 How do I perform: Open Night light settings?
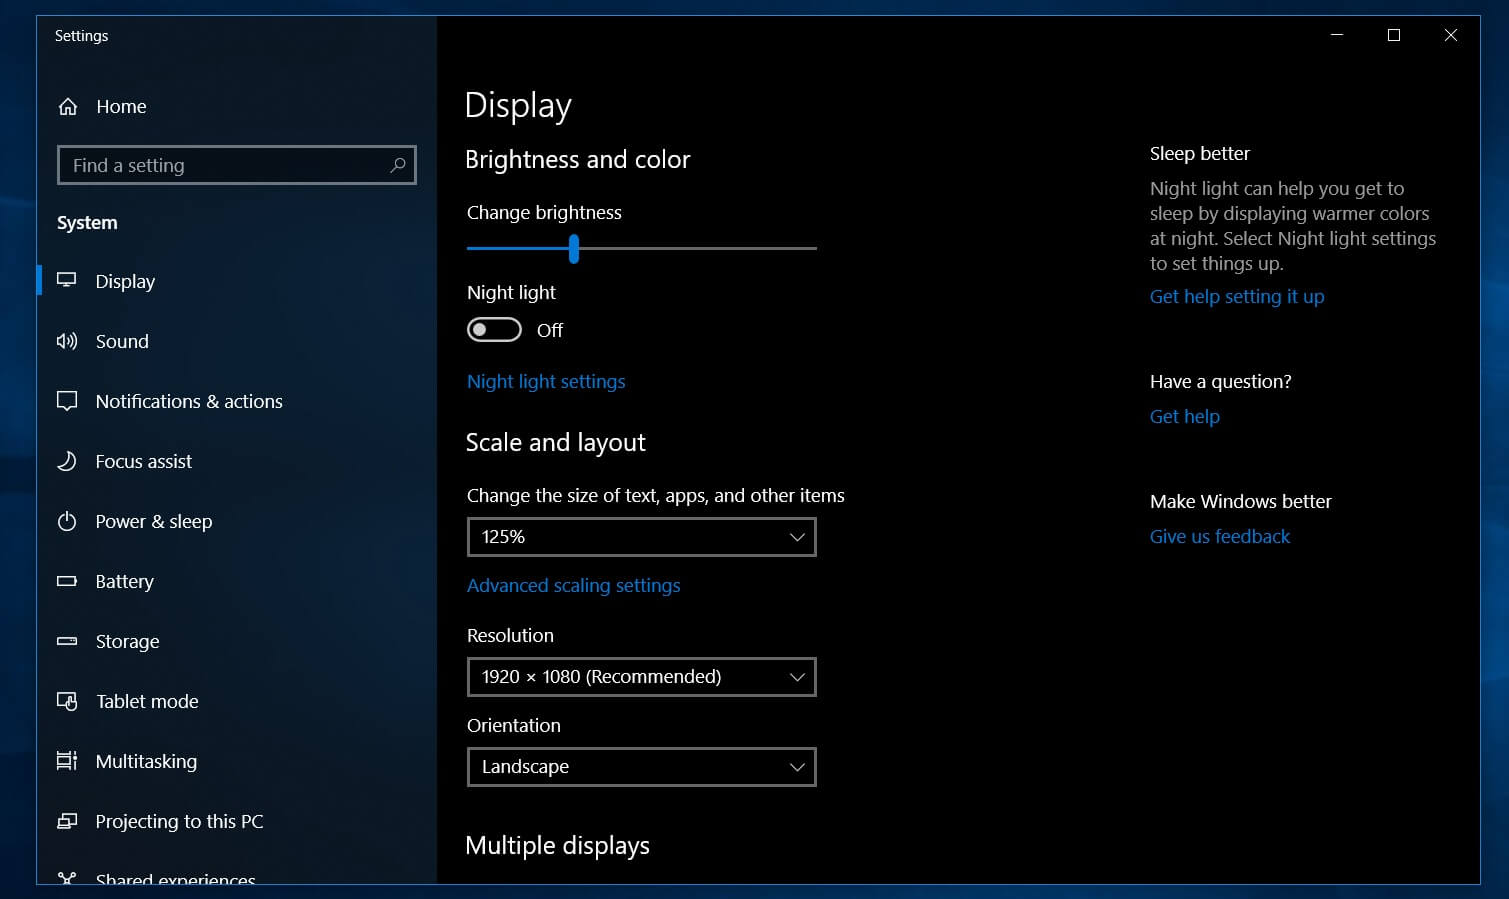coord(546,381)
